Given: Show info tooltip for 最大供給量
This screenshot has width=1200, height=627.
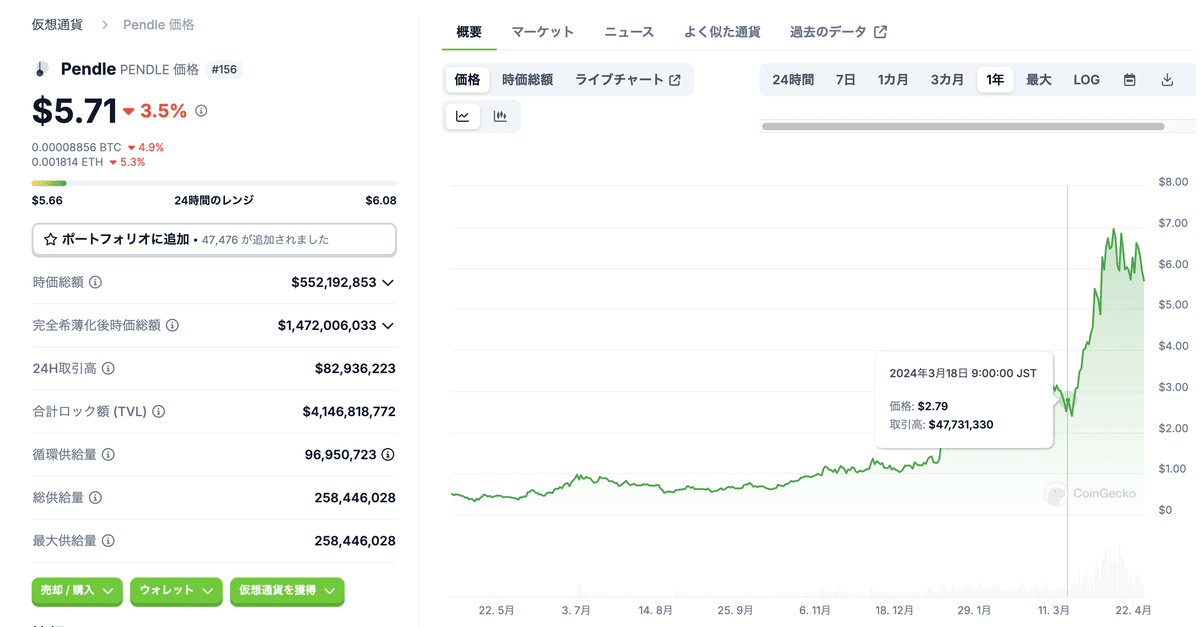Looking at the screenshot, I should 108,541.
